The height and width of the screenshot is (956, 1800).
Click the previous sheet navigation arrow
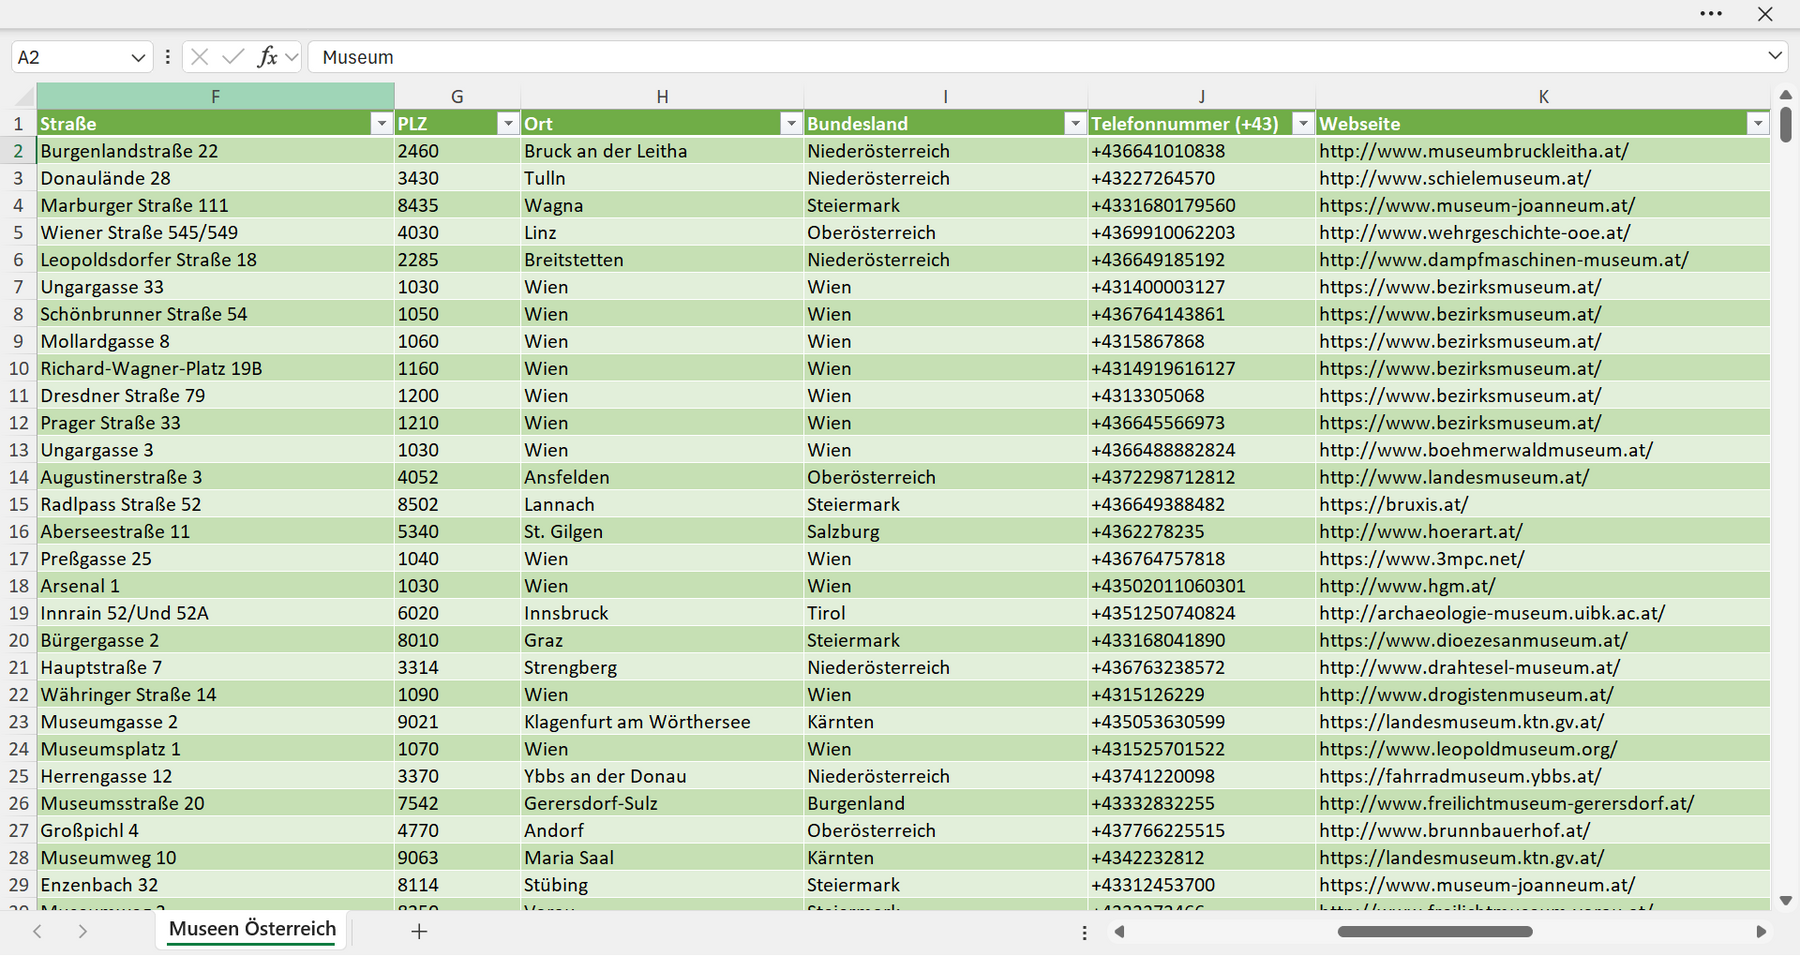(x=37, y=931)
